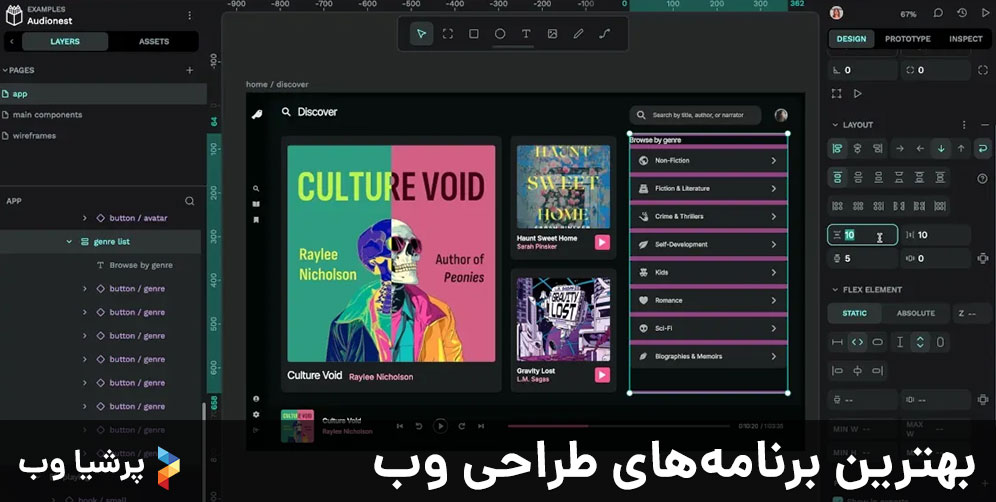Toggle independent margin values icon
This screenshot has width=996, height=502.
[983, 399]
